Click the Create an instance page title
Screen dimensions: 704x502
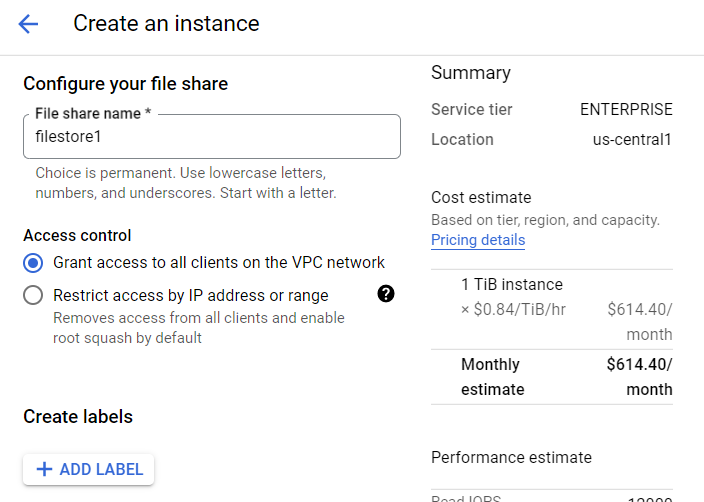pos(166,23)
